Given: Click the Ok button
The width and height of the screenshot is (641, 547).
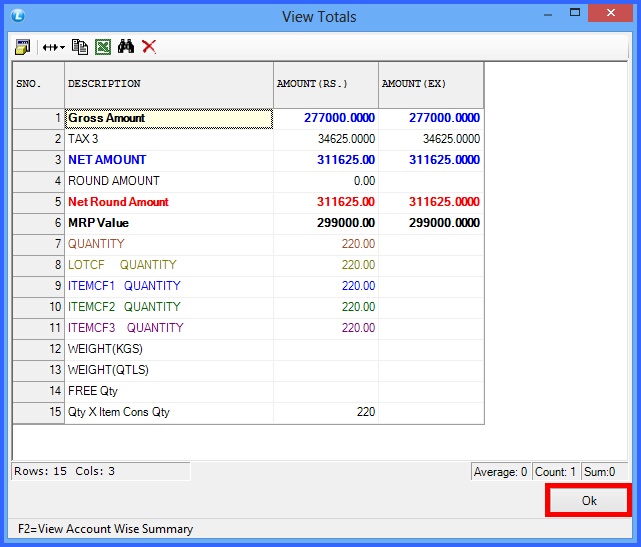Looking at the screenshot, I should click(589, 500).
